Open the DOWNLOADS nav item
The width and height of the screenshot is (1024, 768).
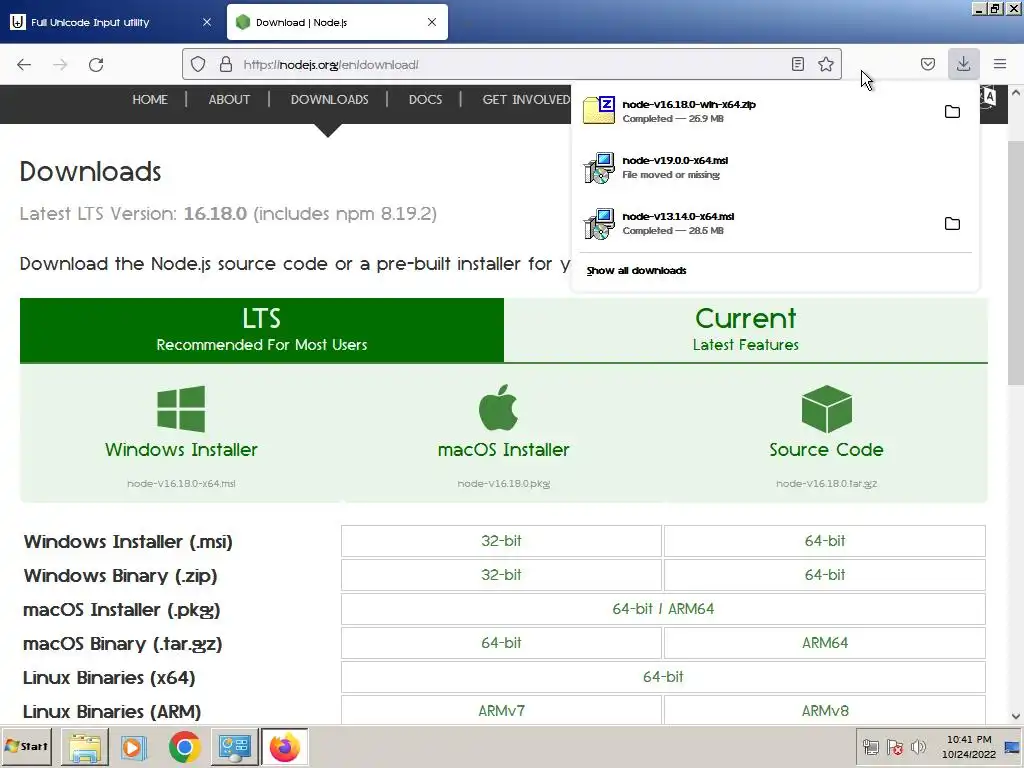(x=330, y=99)
